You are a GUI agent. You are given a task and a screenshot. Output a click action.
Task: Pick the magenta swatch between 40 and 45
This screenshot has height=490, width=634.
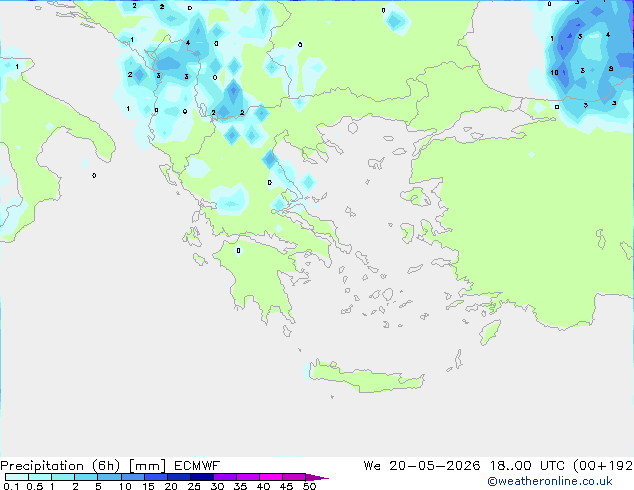point(271,477)
